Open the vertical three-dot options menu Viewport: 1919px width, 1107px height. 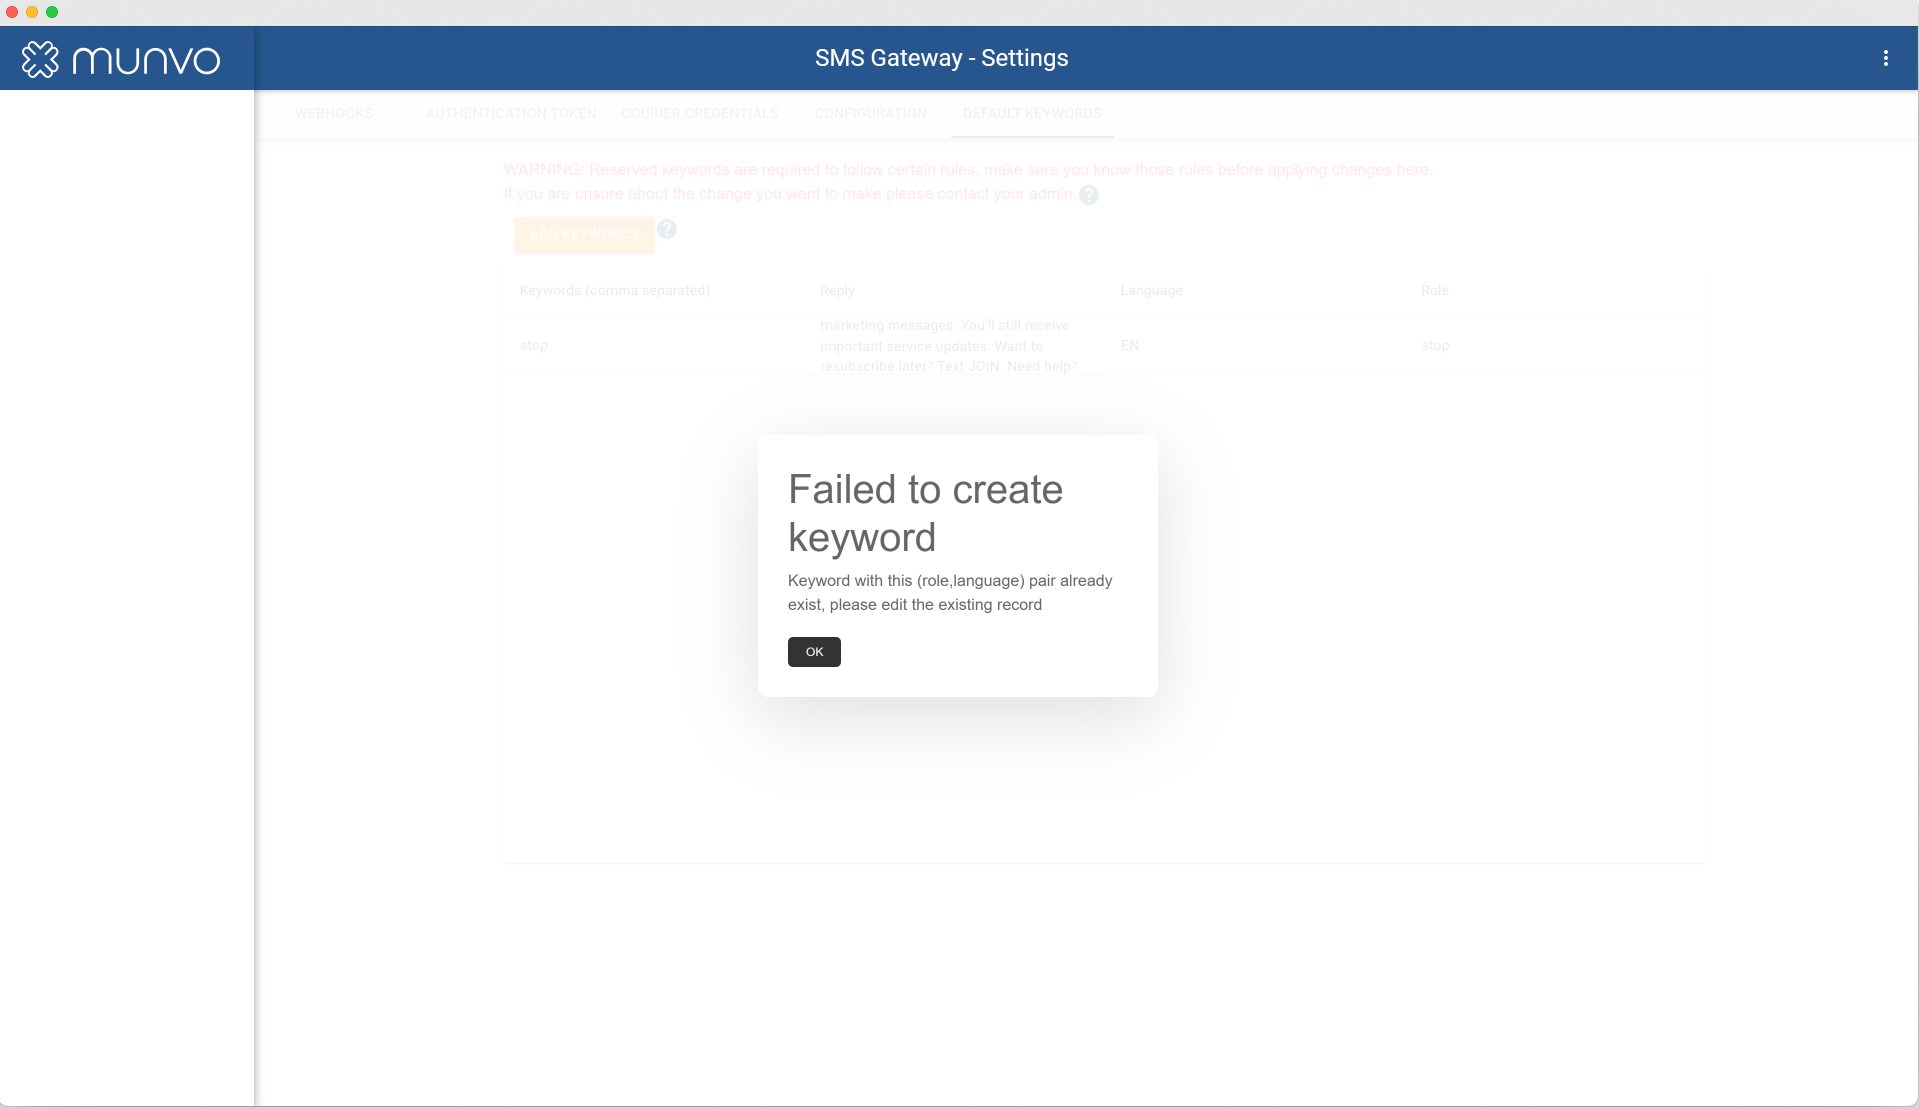(x=1886, y=58)
